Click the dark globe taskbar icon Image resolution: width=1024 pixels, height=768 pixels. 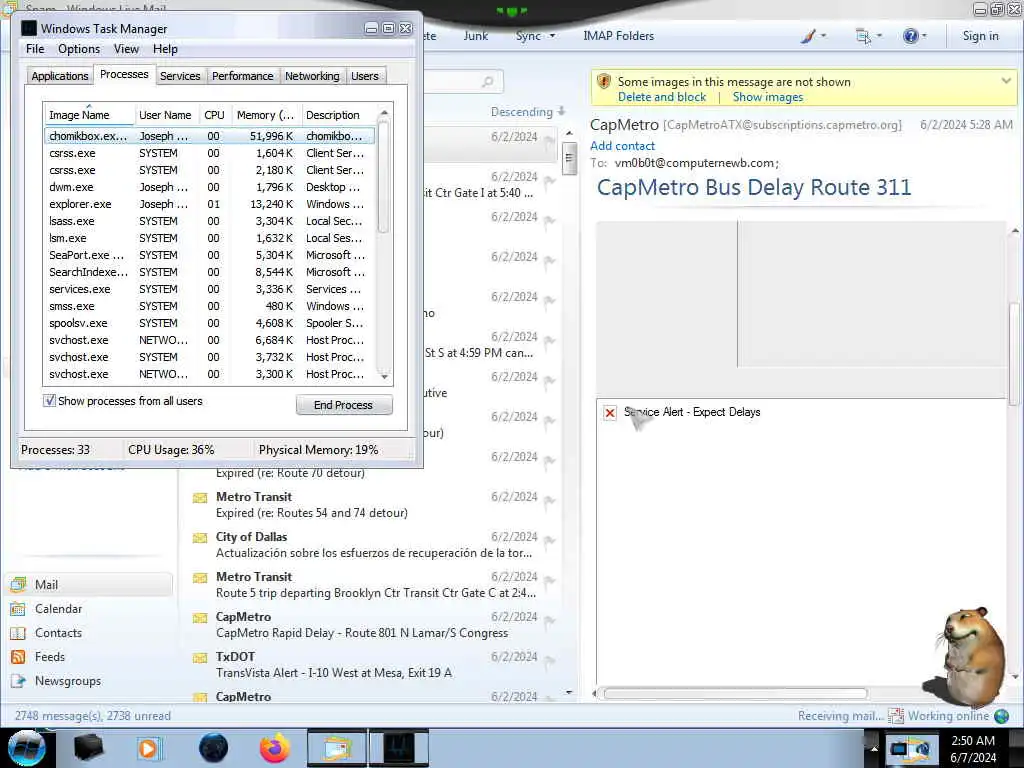[213, 748]
